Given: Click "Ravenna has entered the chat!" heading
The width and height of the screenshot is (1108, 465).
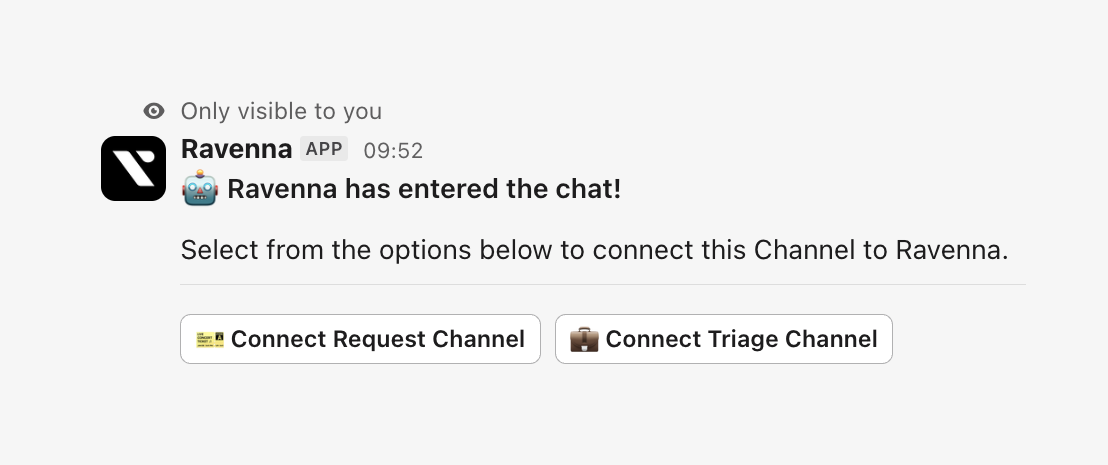Looking at the screenshot, I should coord(424,189).
